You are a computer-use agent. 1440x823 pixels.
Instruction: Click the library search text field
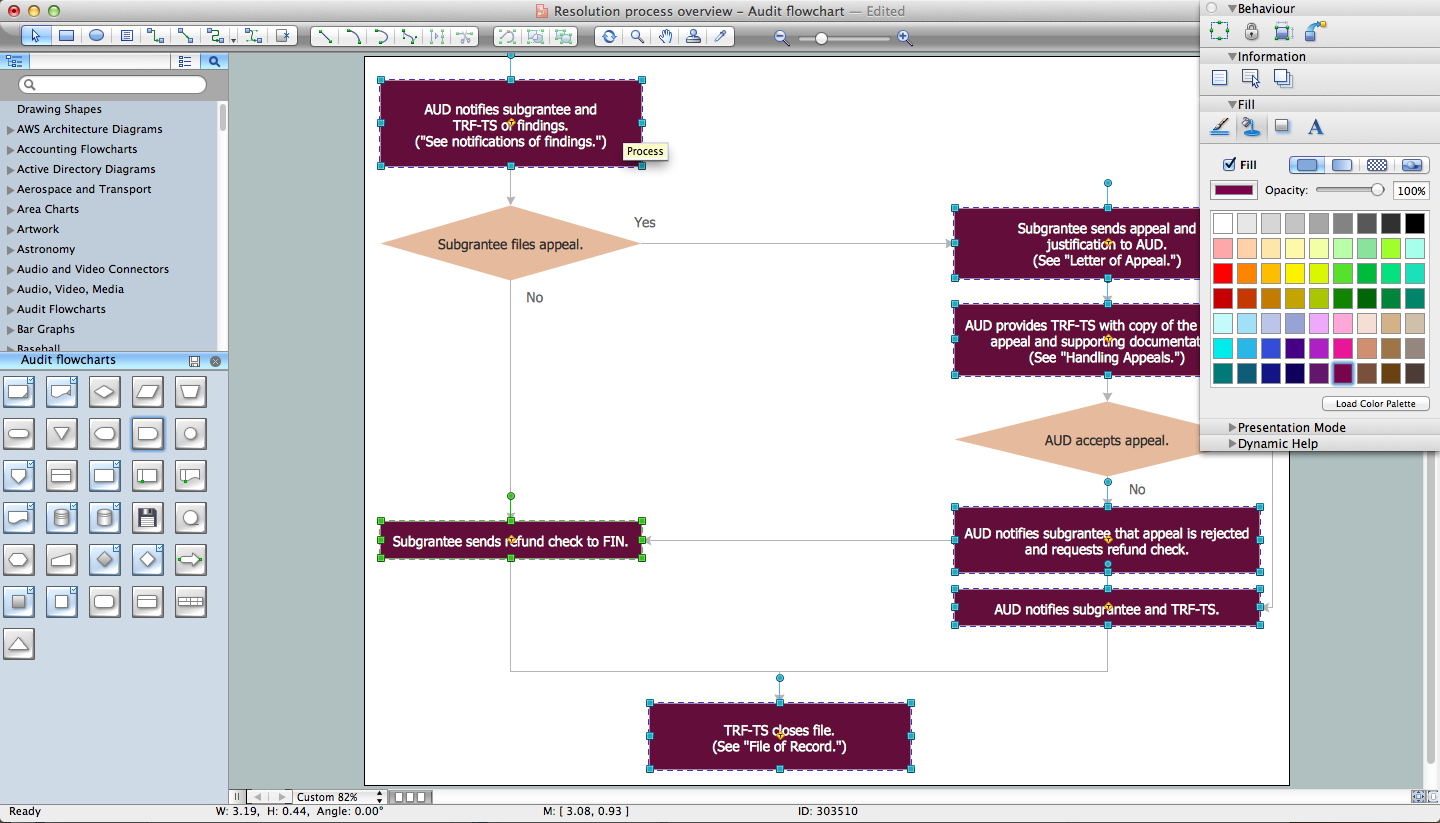[112, 85]
